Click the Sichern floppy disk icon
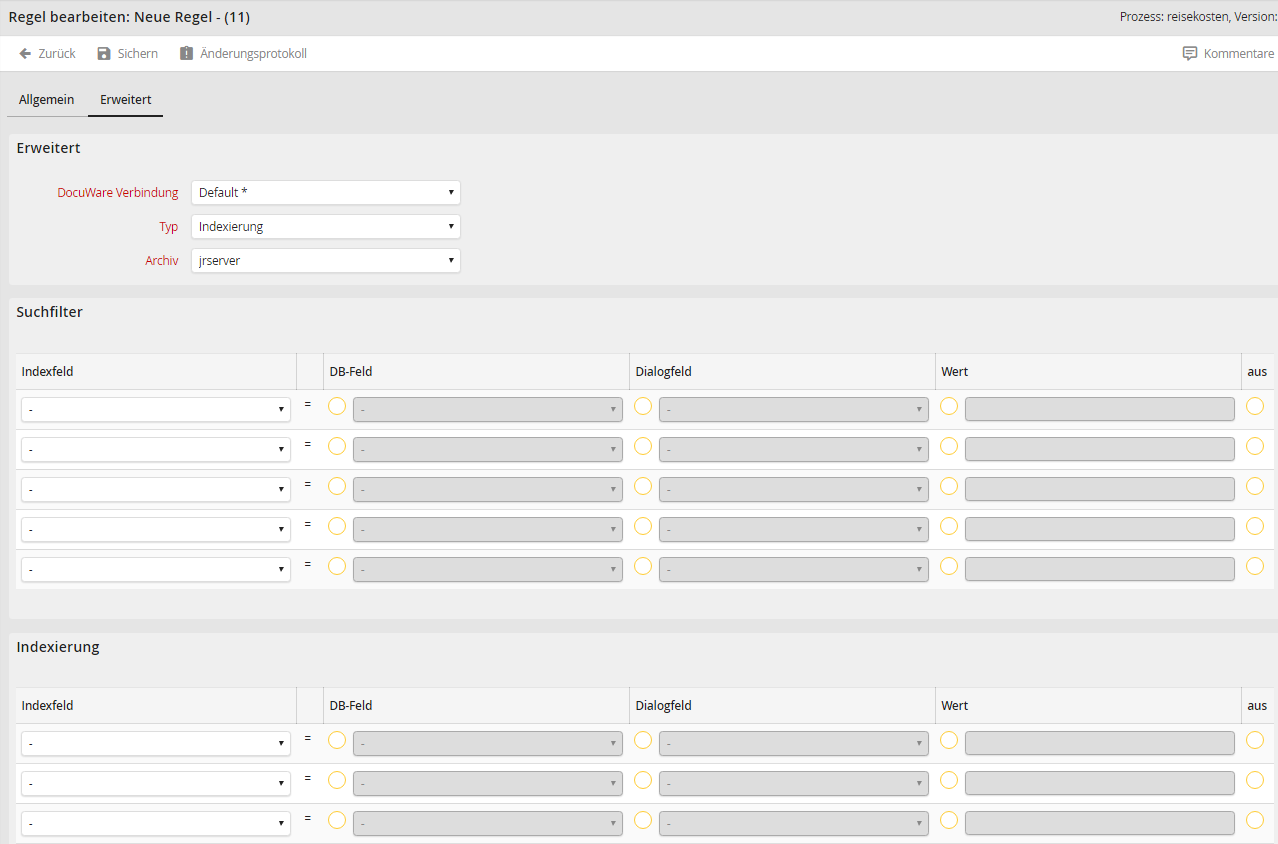Screen dimensions: 1278x844 coord(104,54)
